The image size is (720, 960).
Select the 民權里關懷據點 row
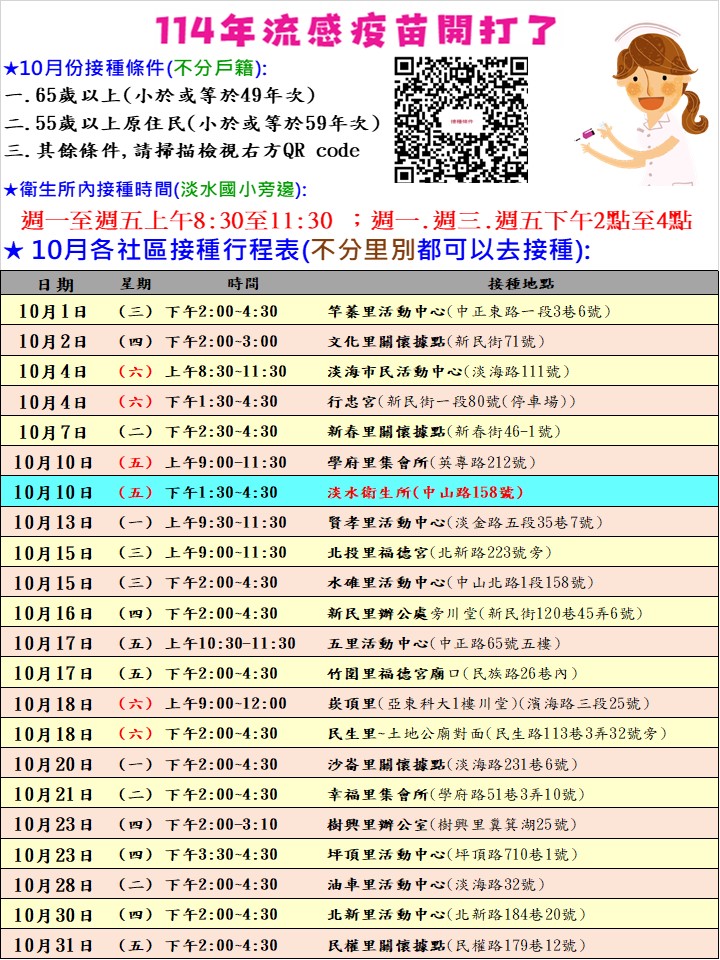coord(360,944)
